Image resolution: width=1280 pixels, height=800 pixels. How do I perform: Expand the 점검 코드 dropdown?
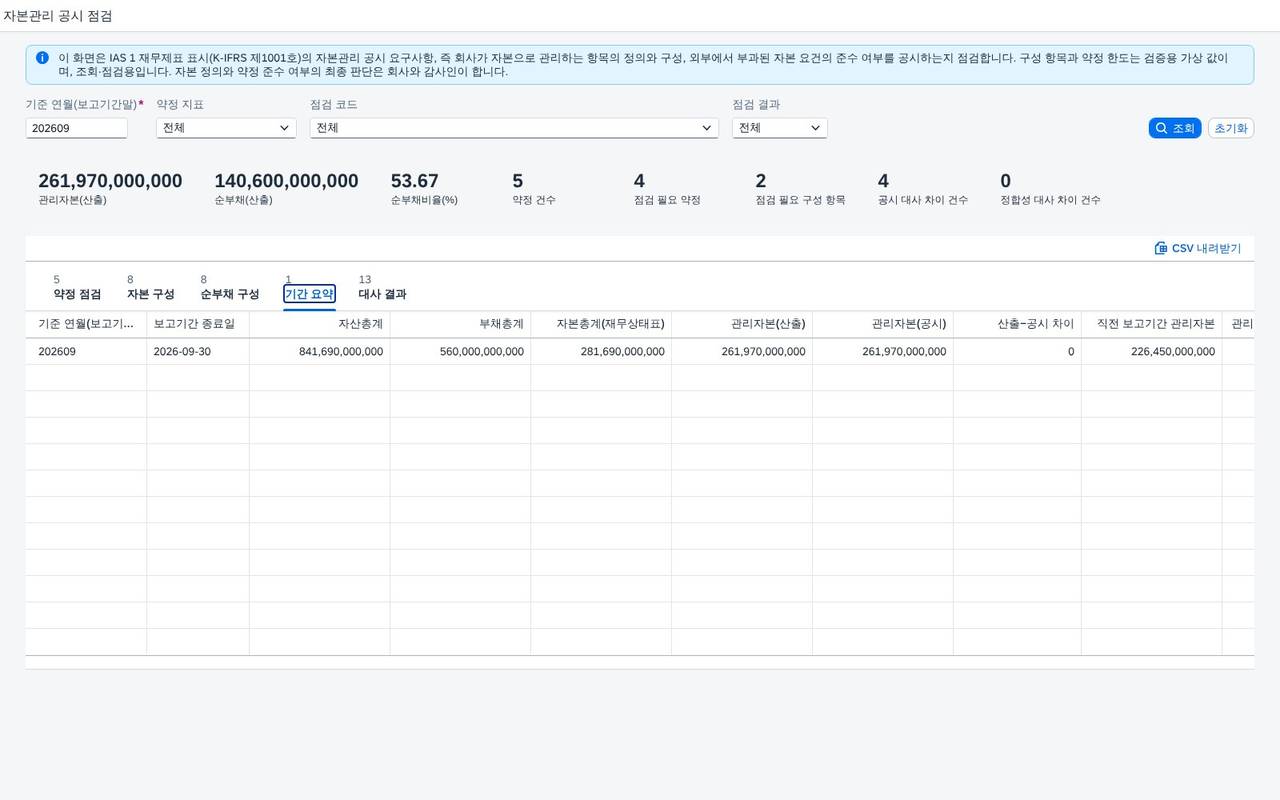click(514, 128)
